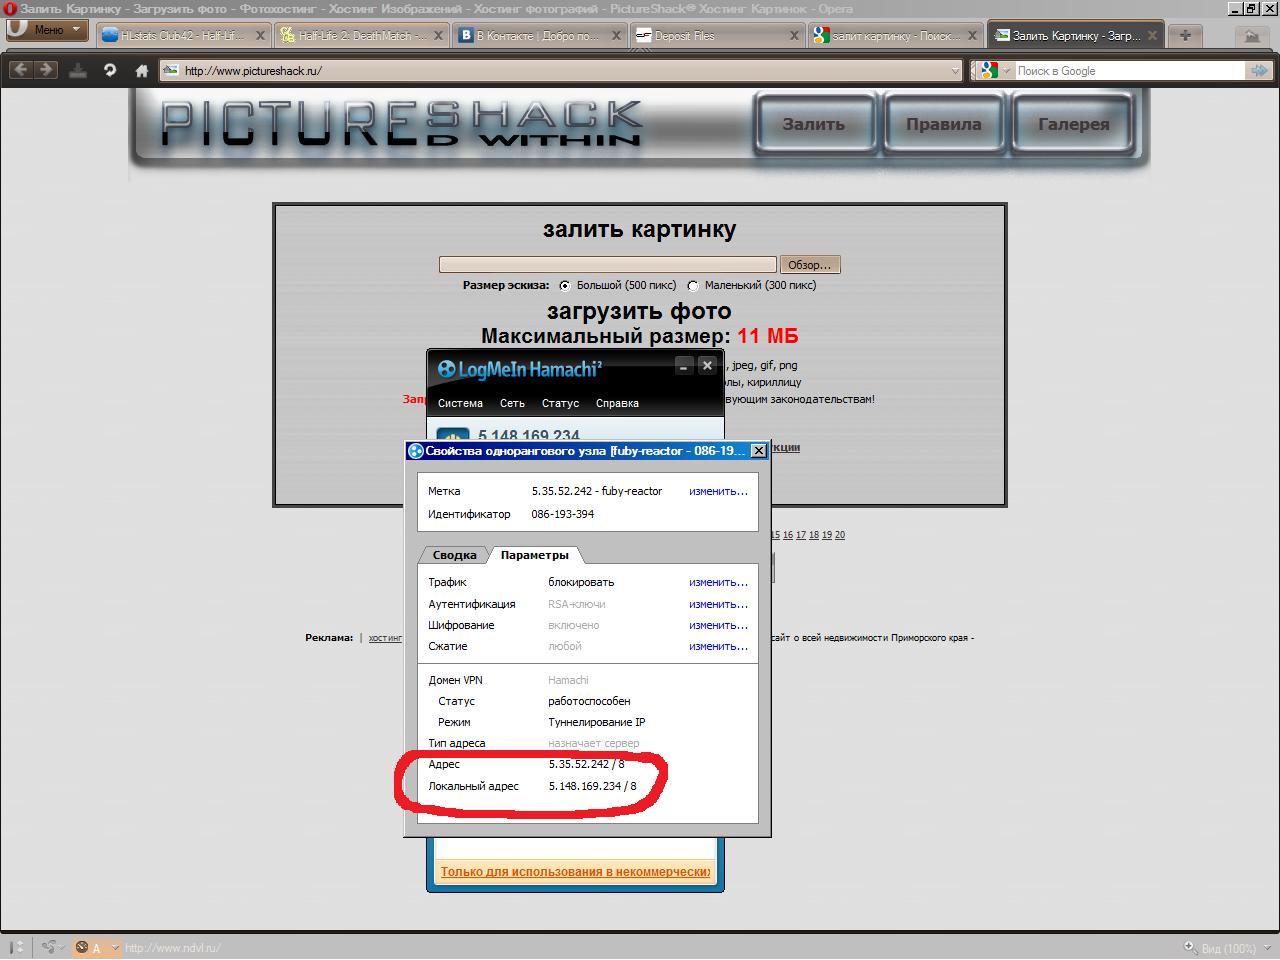1280x960 pixels.
Task: Click изменить... link for Аутентификация
Action: click(718, 604)
